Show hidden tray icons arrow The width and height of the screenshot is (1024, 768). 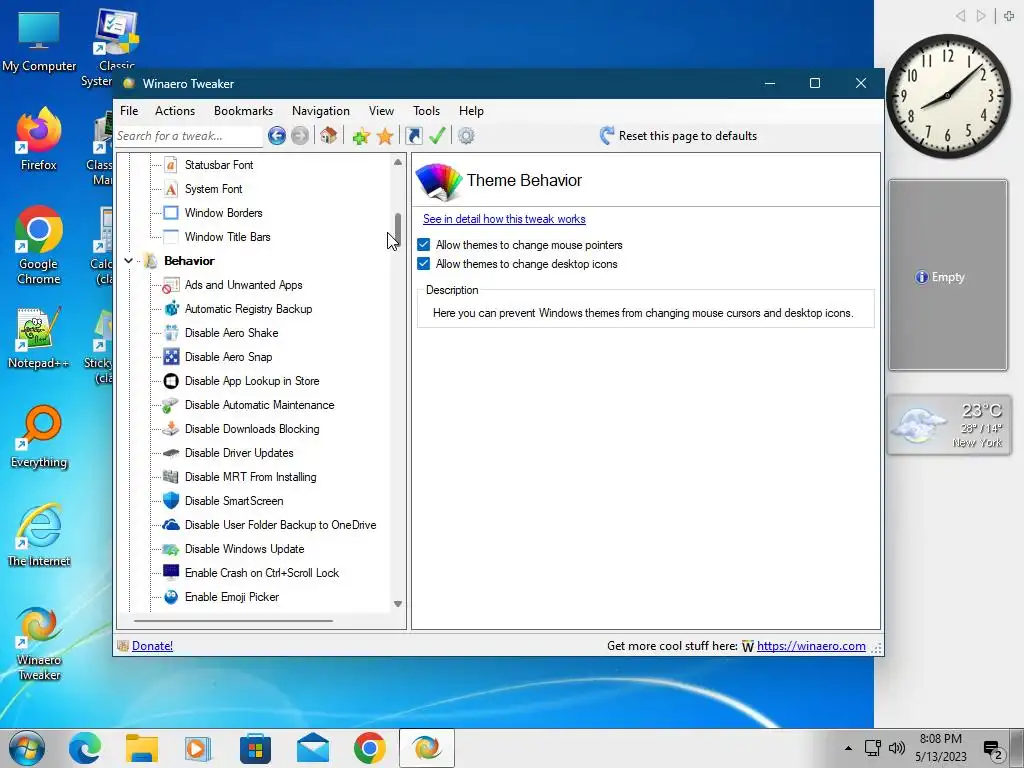point(848,748)
